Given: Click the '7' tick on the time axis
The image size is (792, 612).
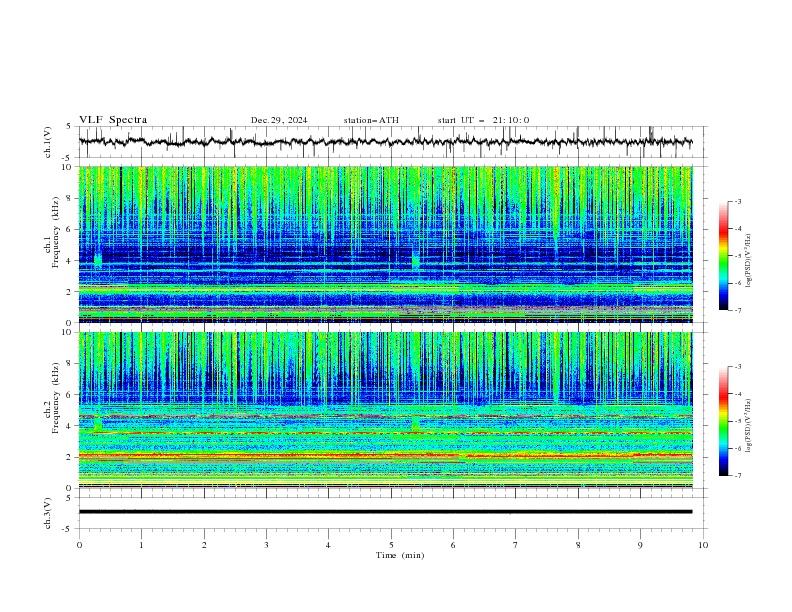Looking at the screenshot, I should pyautogui.click(x=516, y=545).
